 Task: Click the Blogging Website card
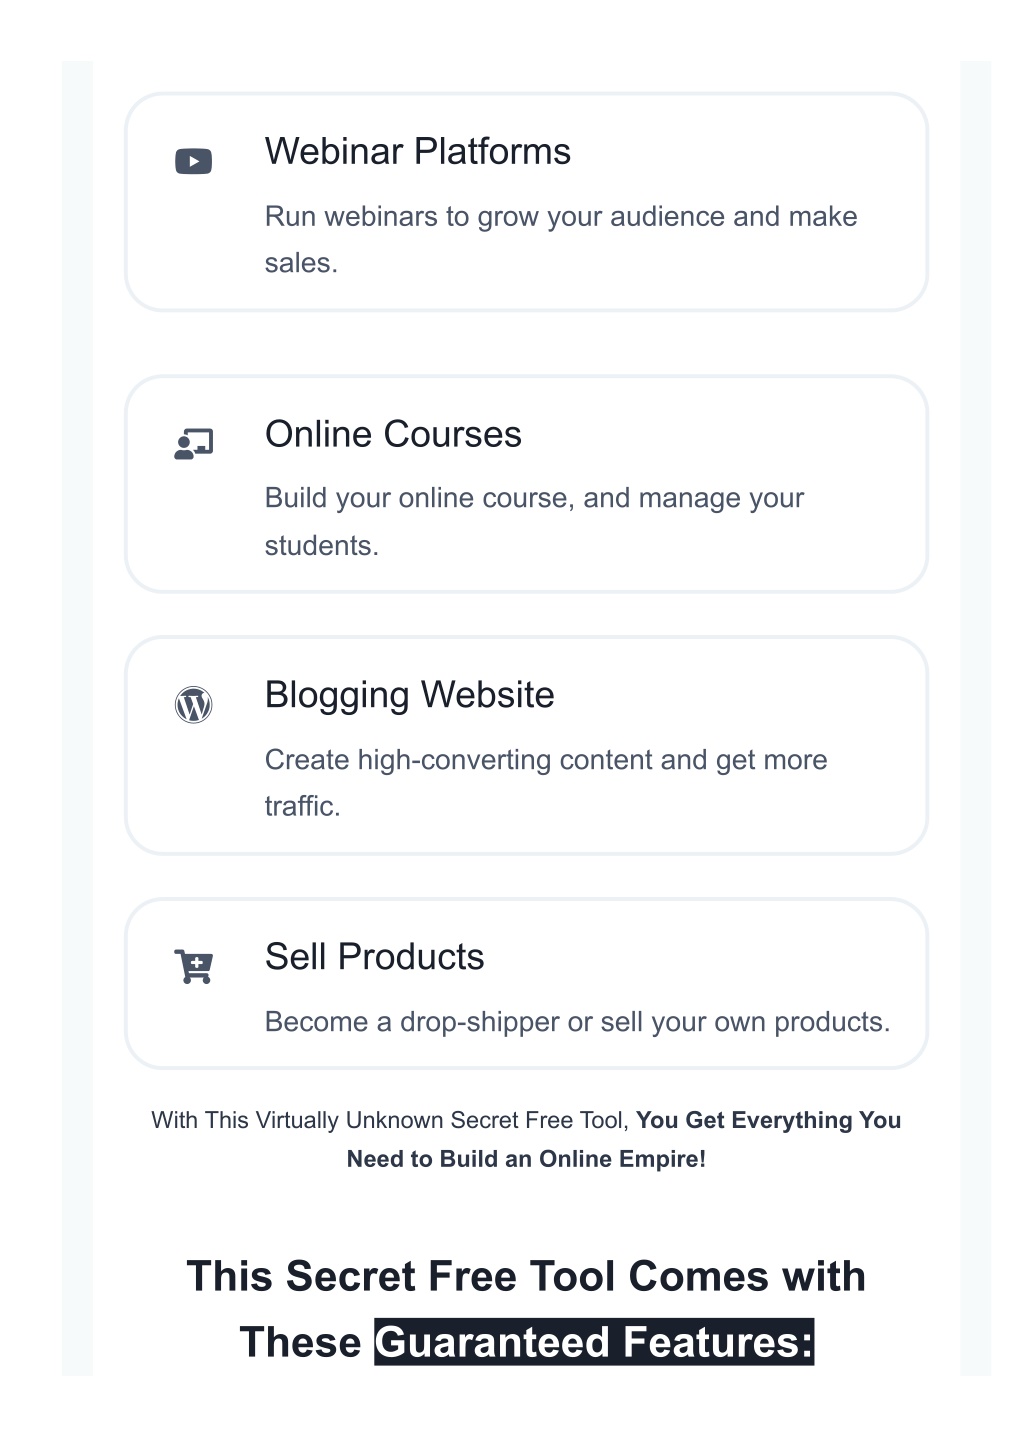(x=526, y=746)
